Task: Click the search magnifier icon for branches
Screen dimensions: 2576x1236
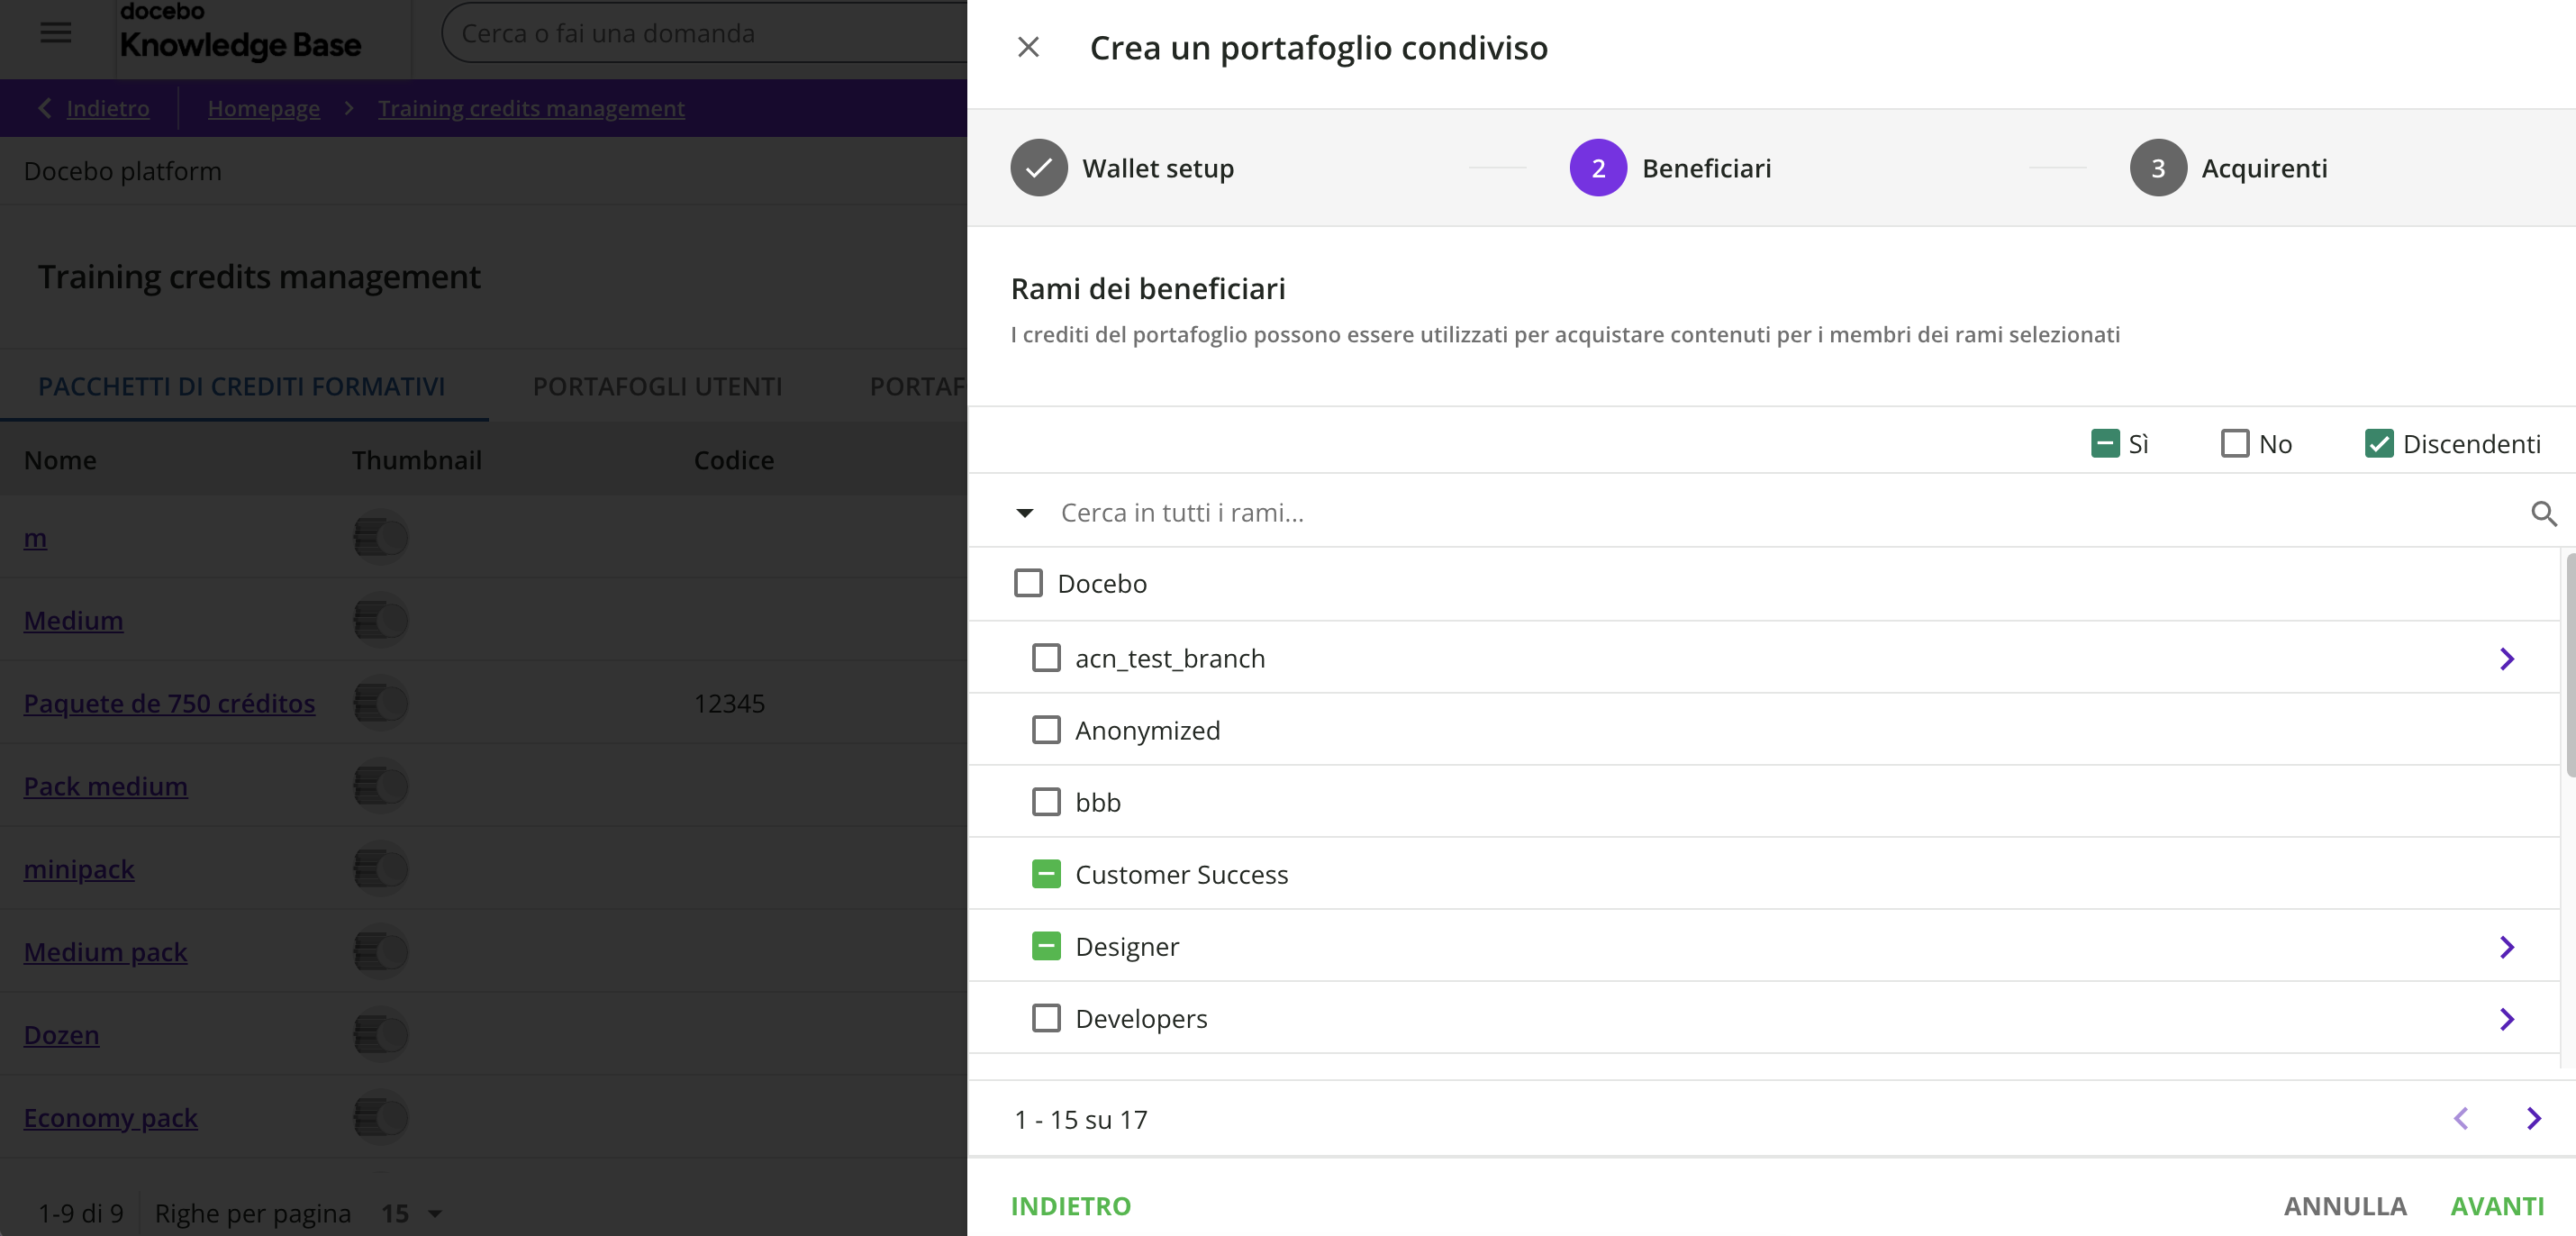Action: 2543,513
